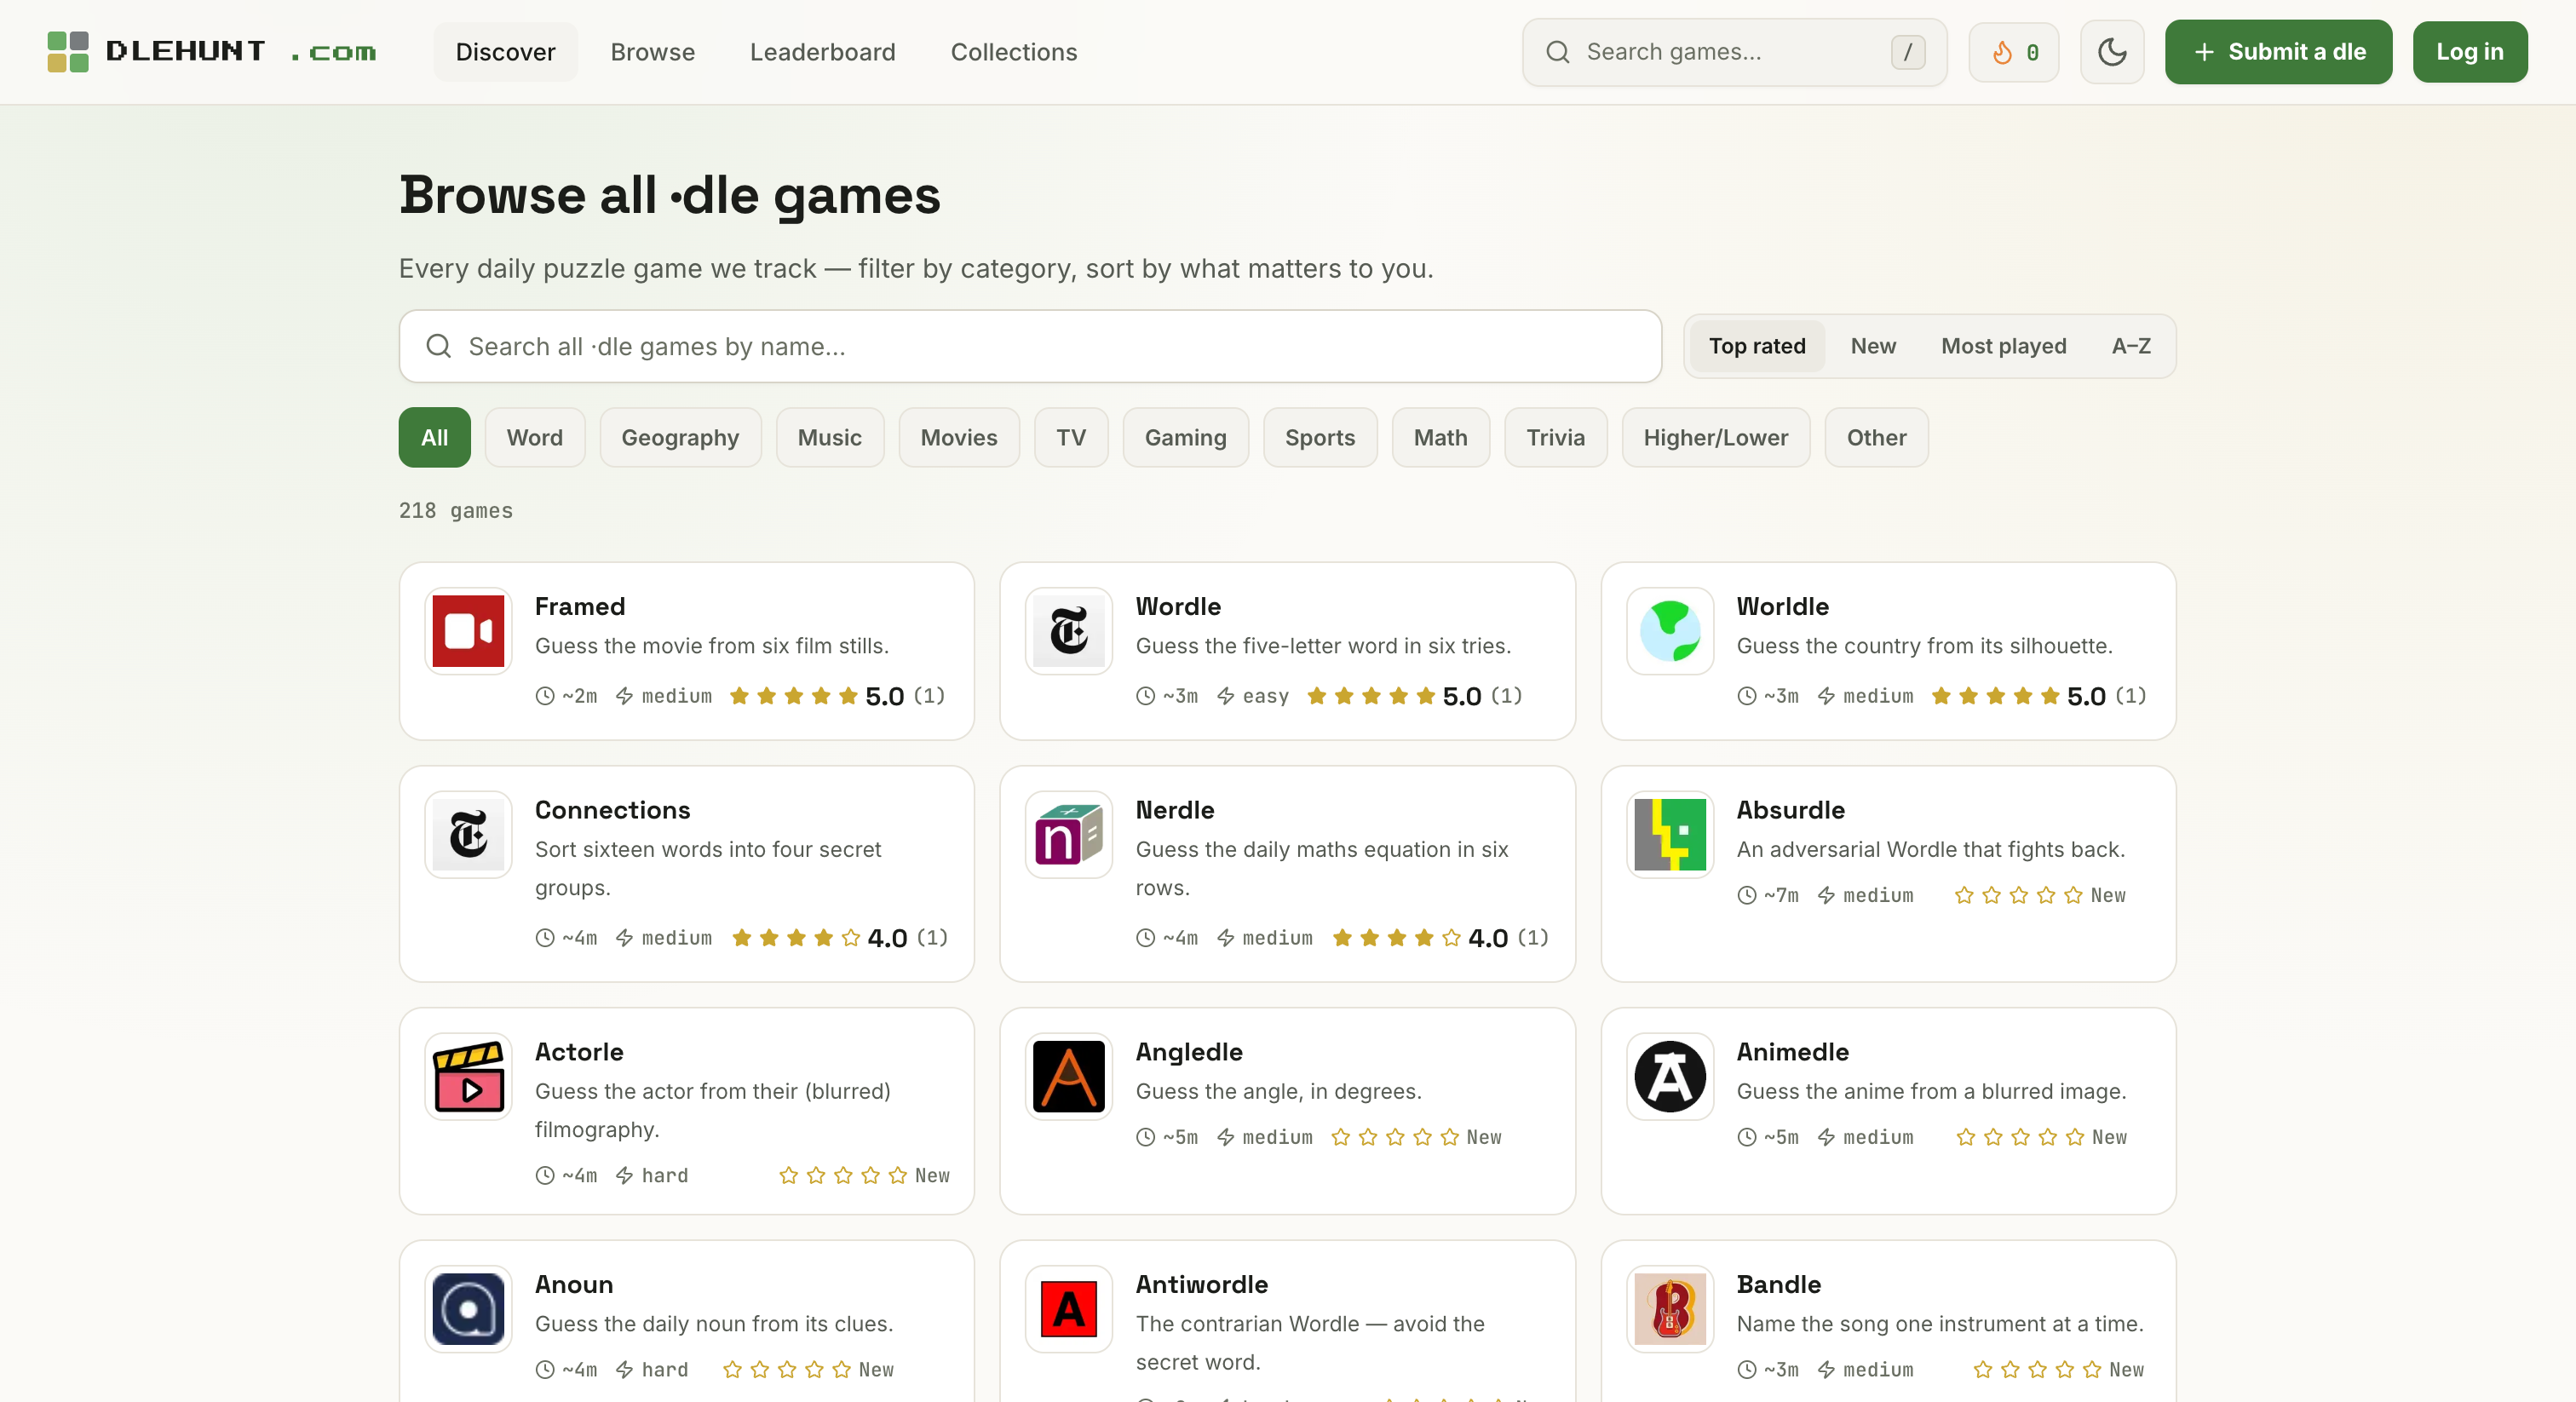Open the Bandle game title
2576x1402 pixels.
tap(1778, 1284)
